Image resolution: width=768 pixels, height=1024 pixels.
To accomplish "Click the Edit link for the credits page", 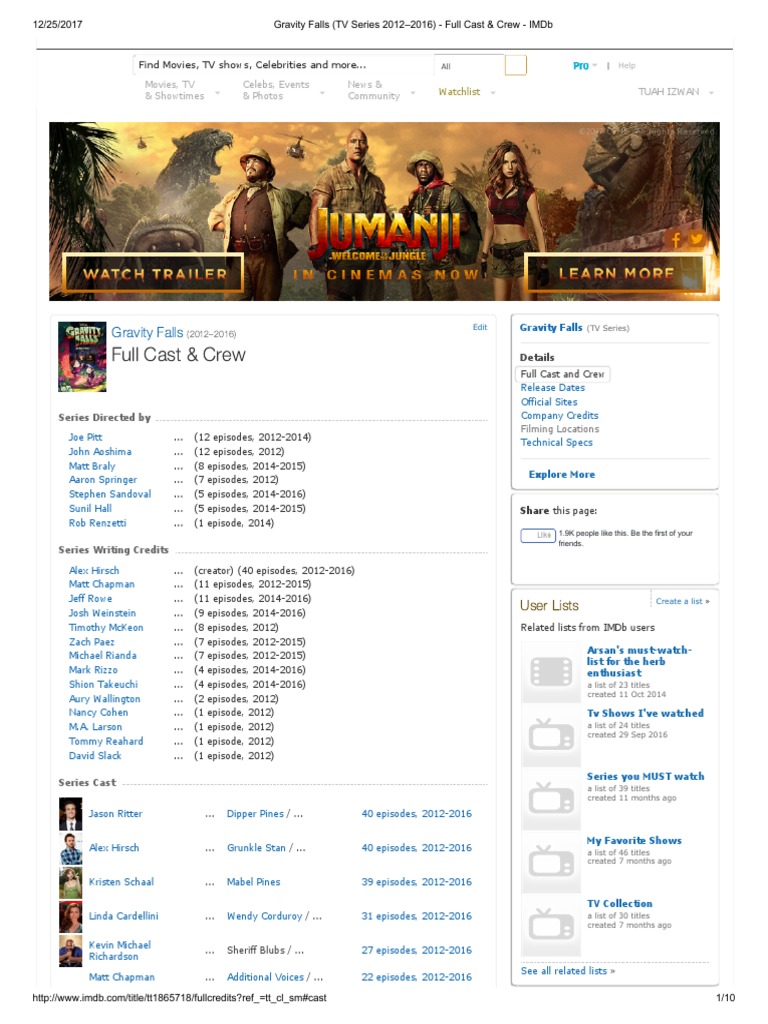I will pos(480,327).
